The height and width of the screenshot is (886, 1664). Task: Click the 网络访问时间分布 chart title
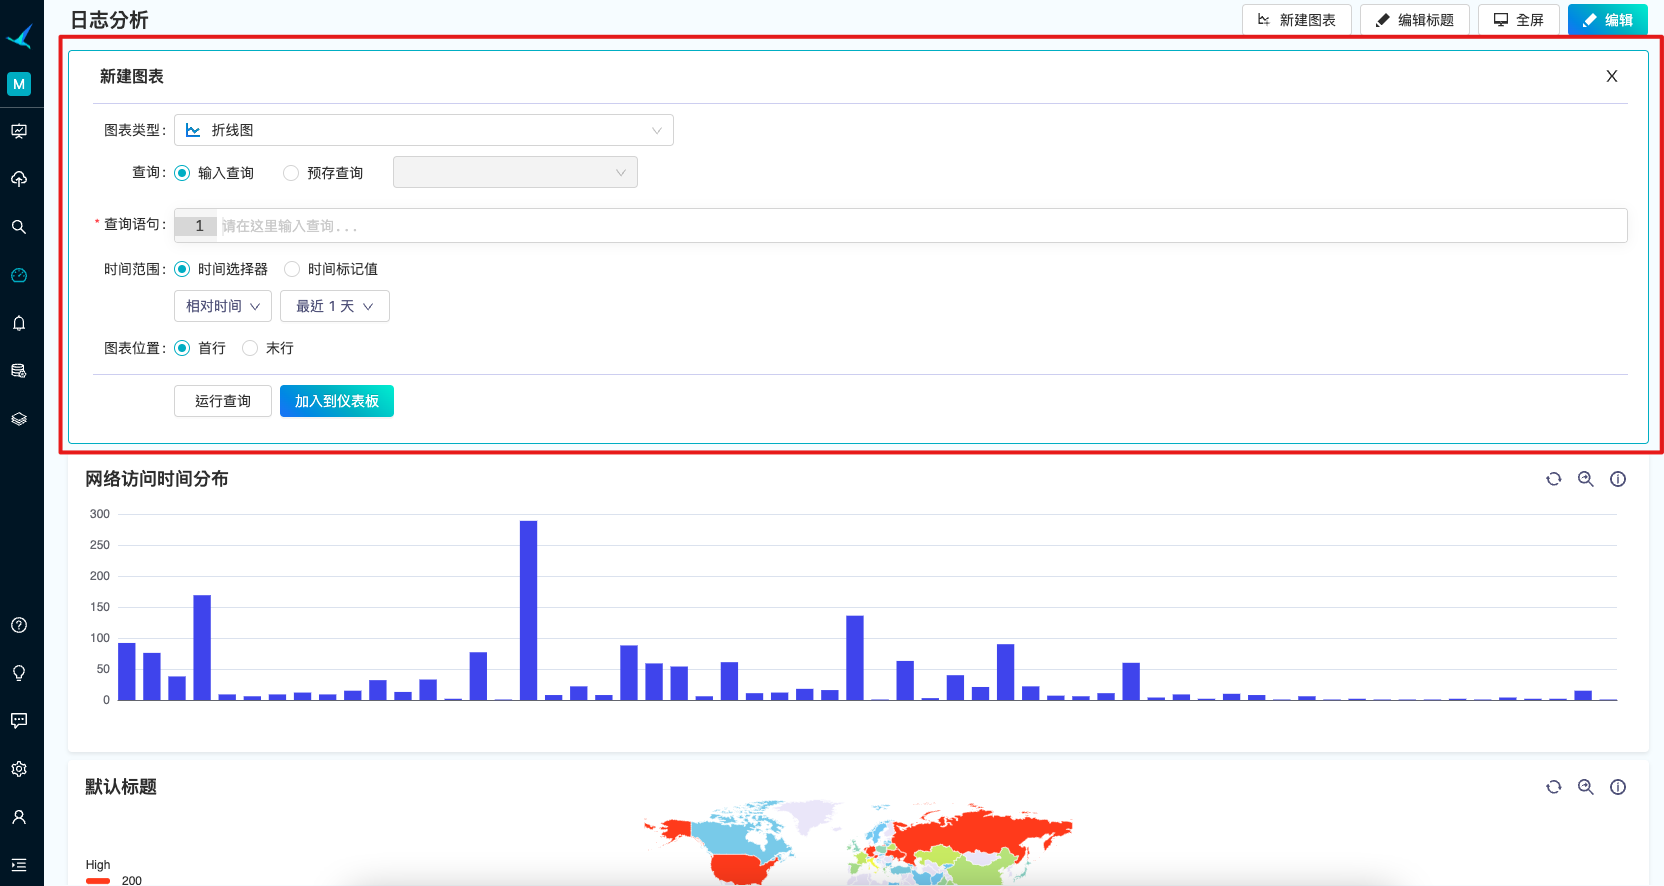pos(157,479)
